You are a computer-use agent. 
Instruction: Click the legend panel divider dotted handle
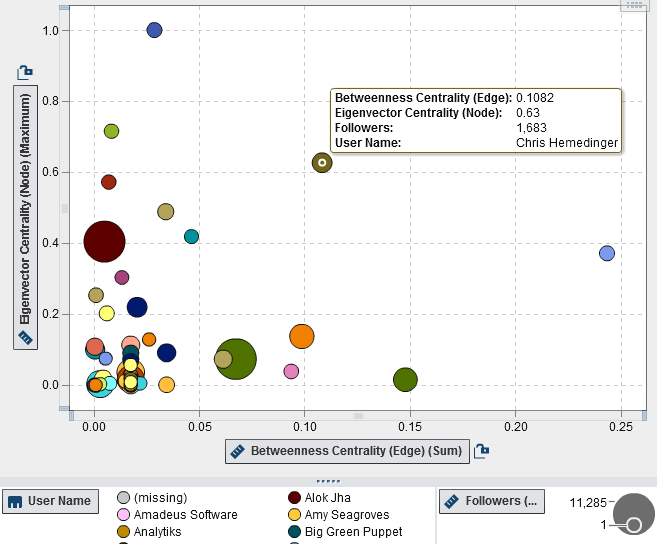click(328, 481)
